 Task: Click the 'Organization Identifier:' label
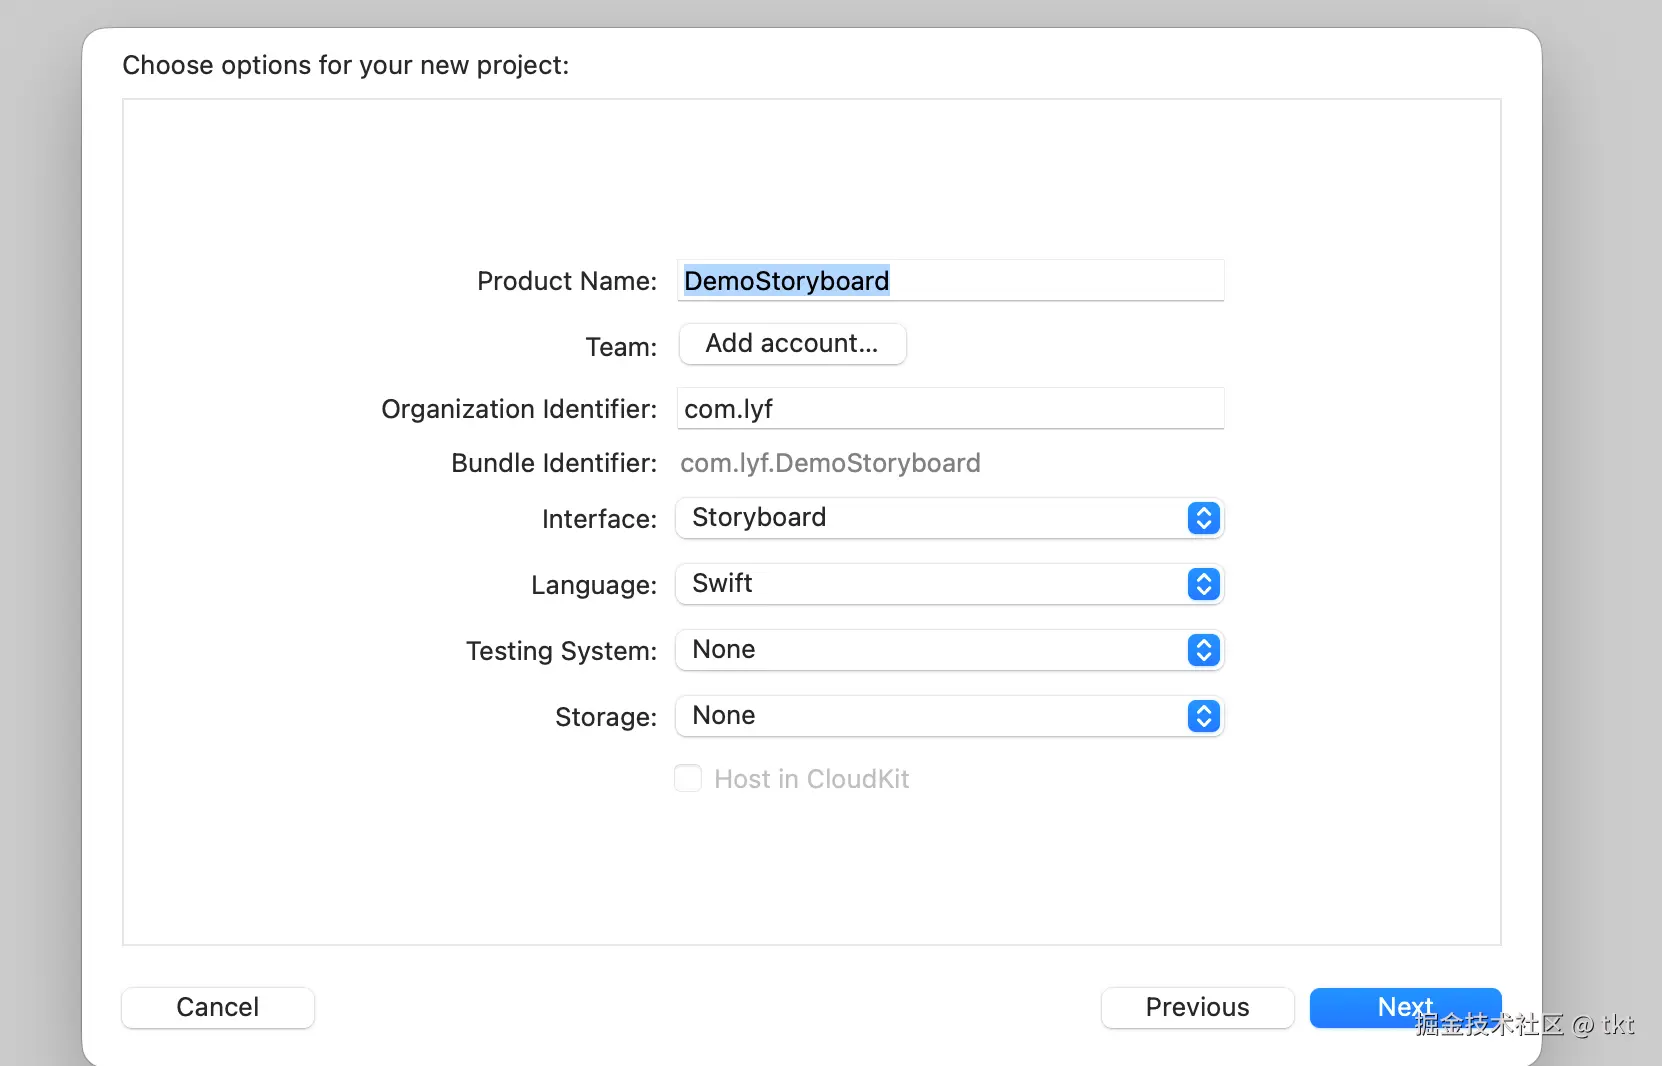519,409
